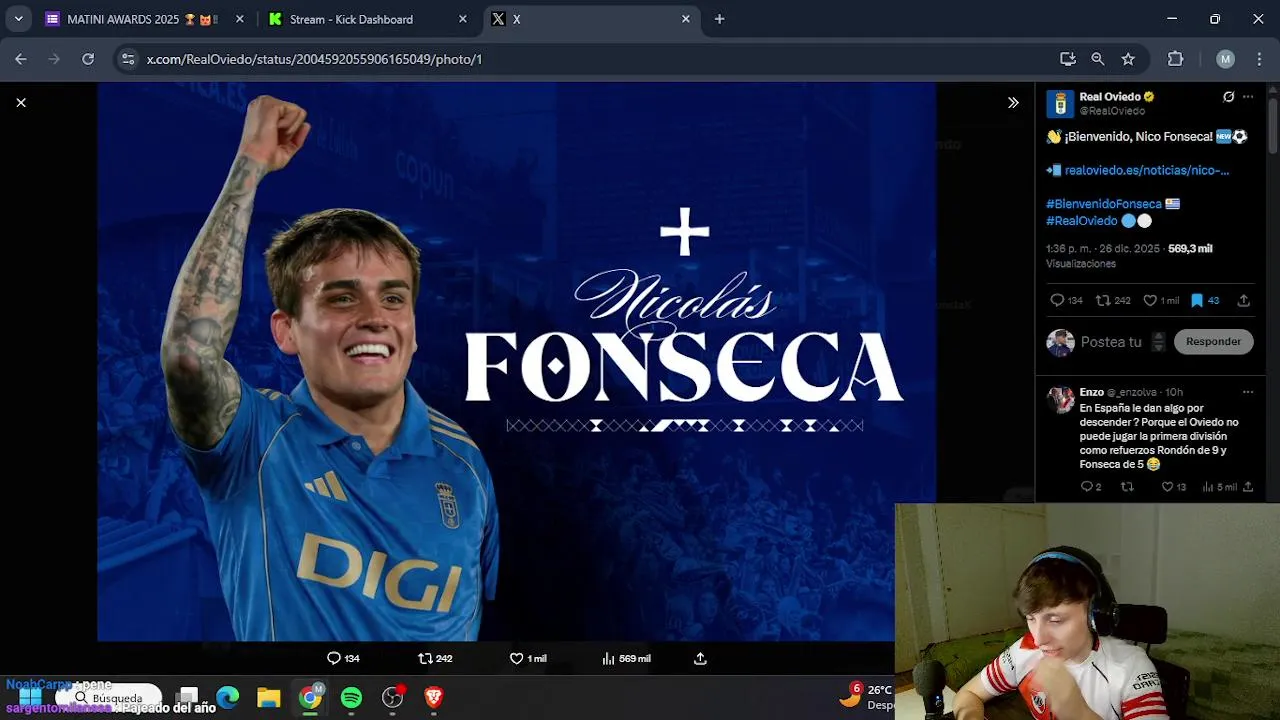Switch to Stream - Kick Dashboard tab
Image resolution: width=1280 pixels, height=720 pixels.
[366, 19]
